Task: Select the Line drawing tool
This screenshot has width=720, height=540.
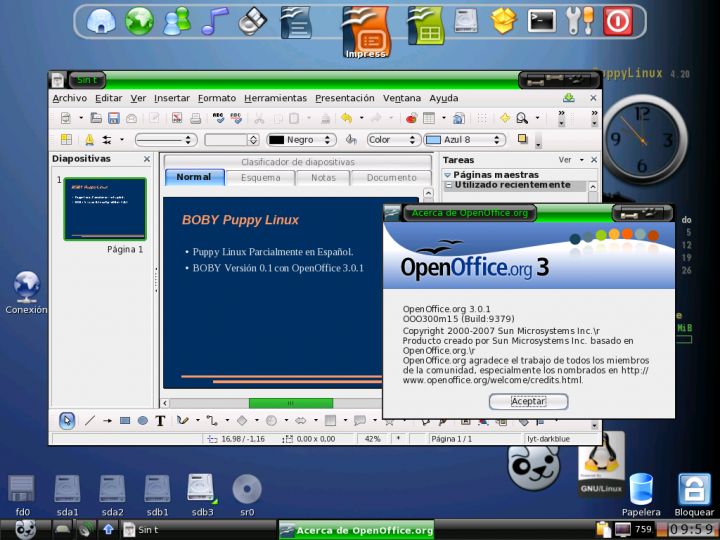Action: (x=90, y=420)
